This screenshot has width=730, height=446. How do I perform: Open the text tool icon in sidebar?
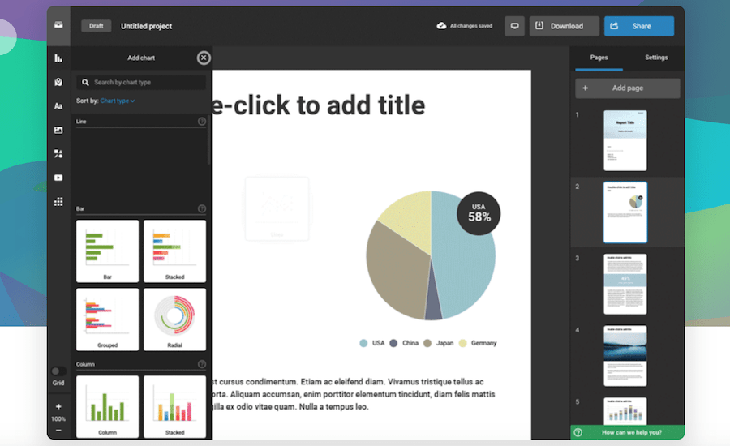58,106
